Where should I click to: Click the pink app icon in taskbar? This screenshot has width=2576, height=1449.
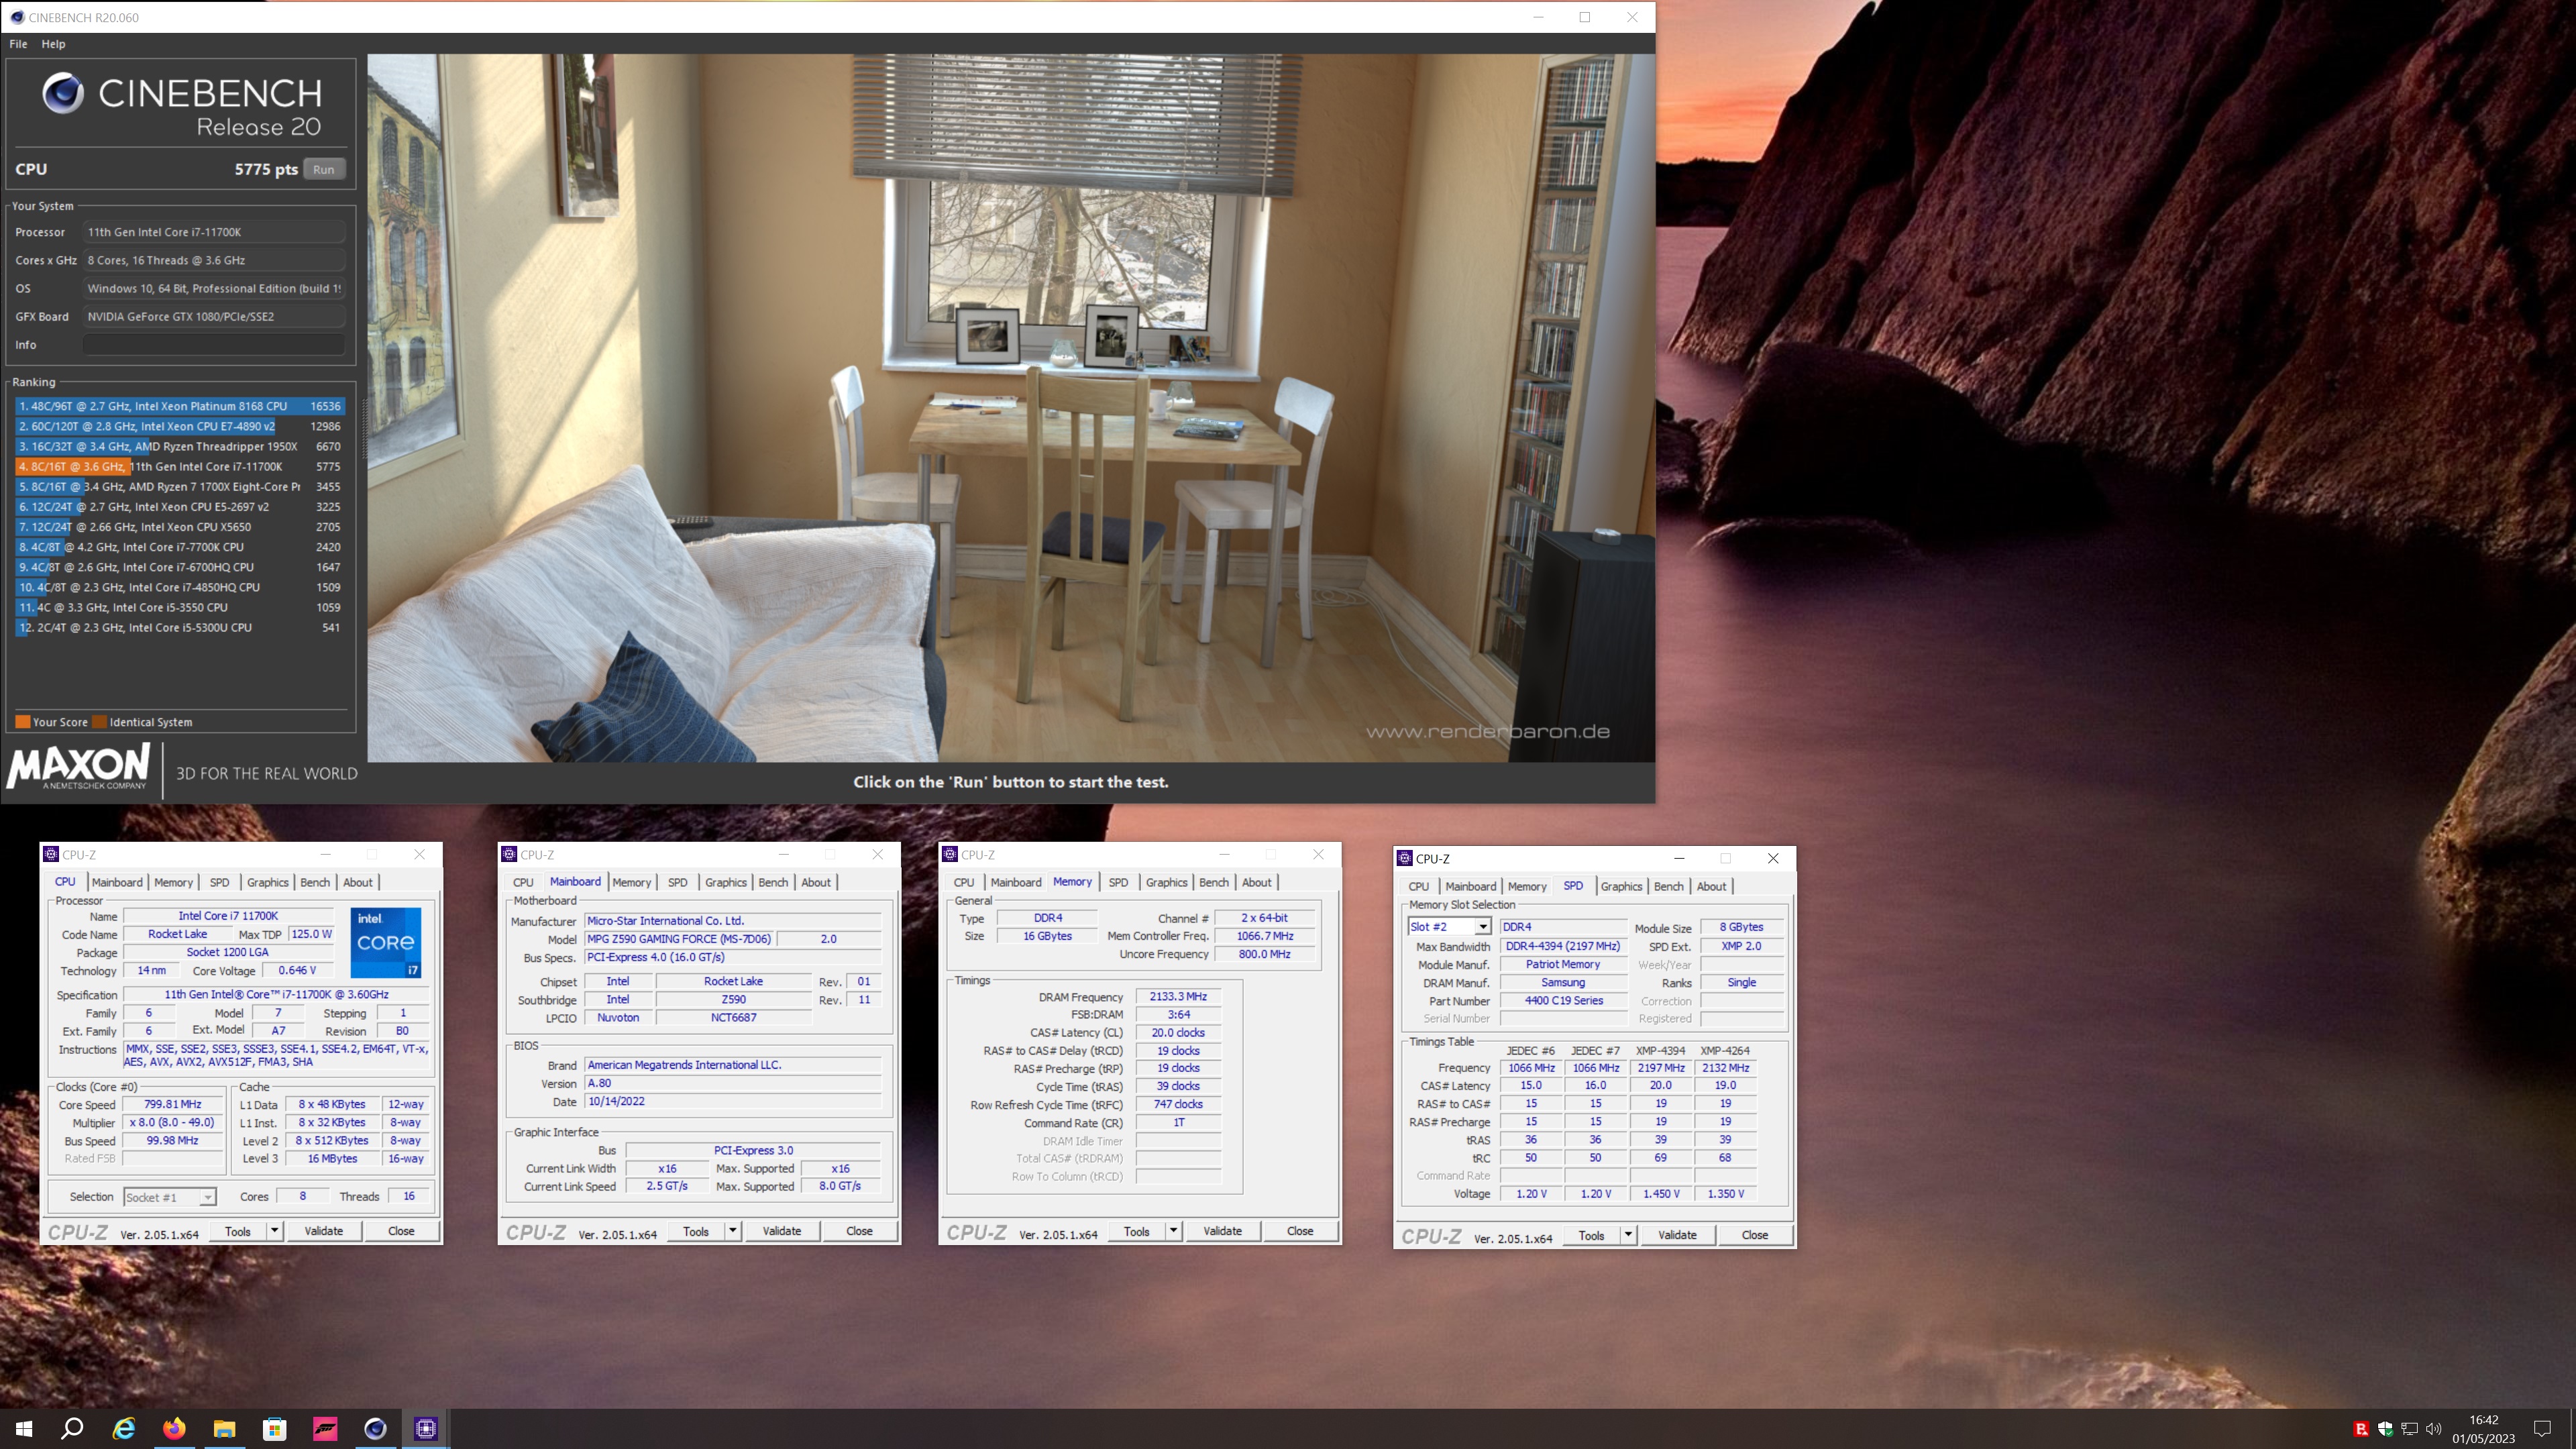pos(325,1428)
